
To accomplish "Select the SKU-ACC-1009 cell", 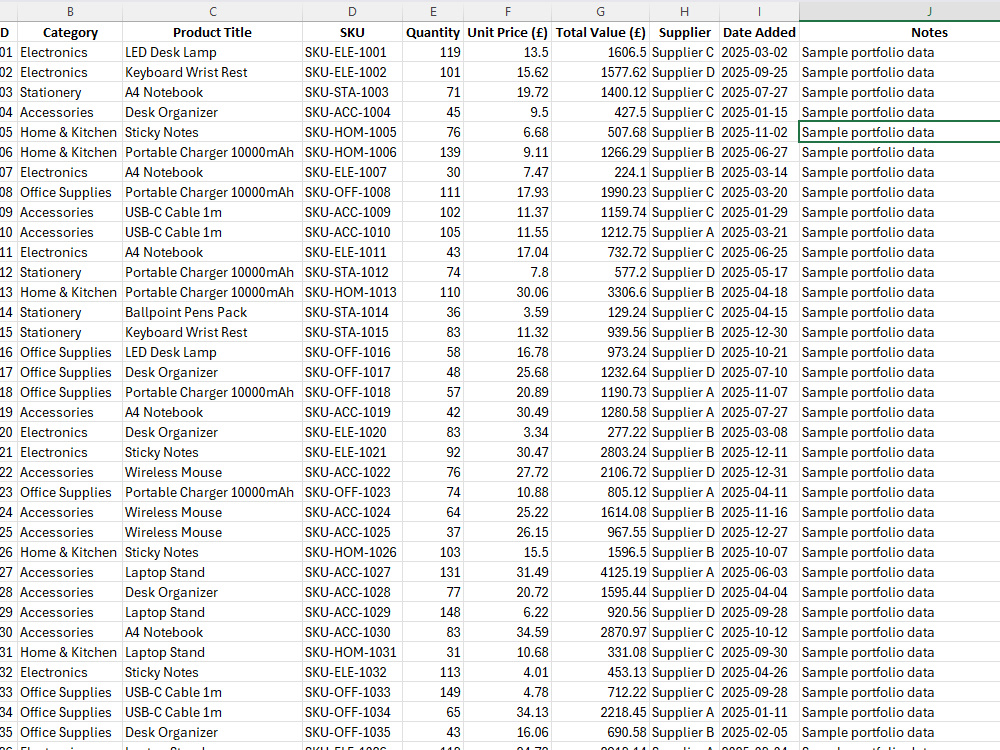I will [x=352, y=212].
